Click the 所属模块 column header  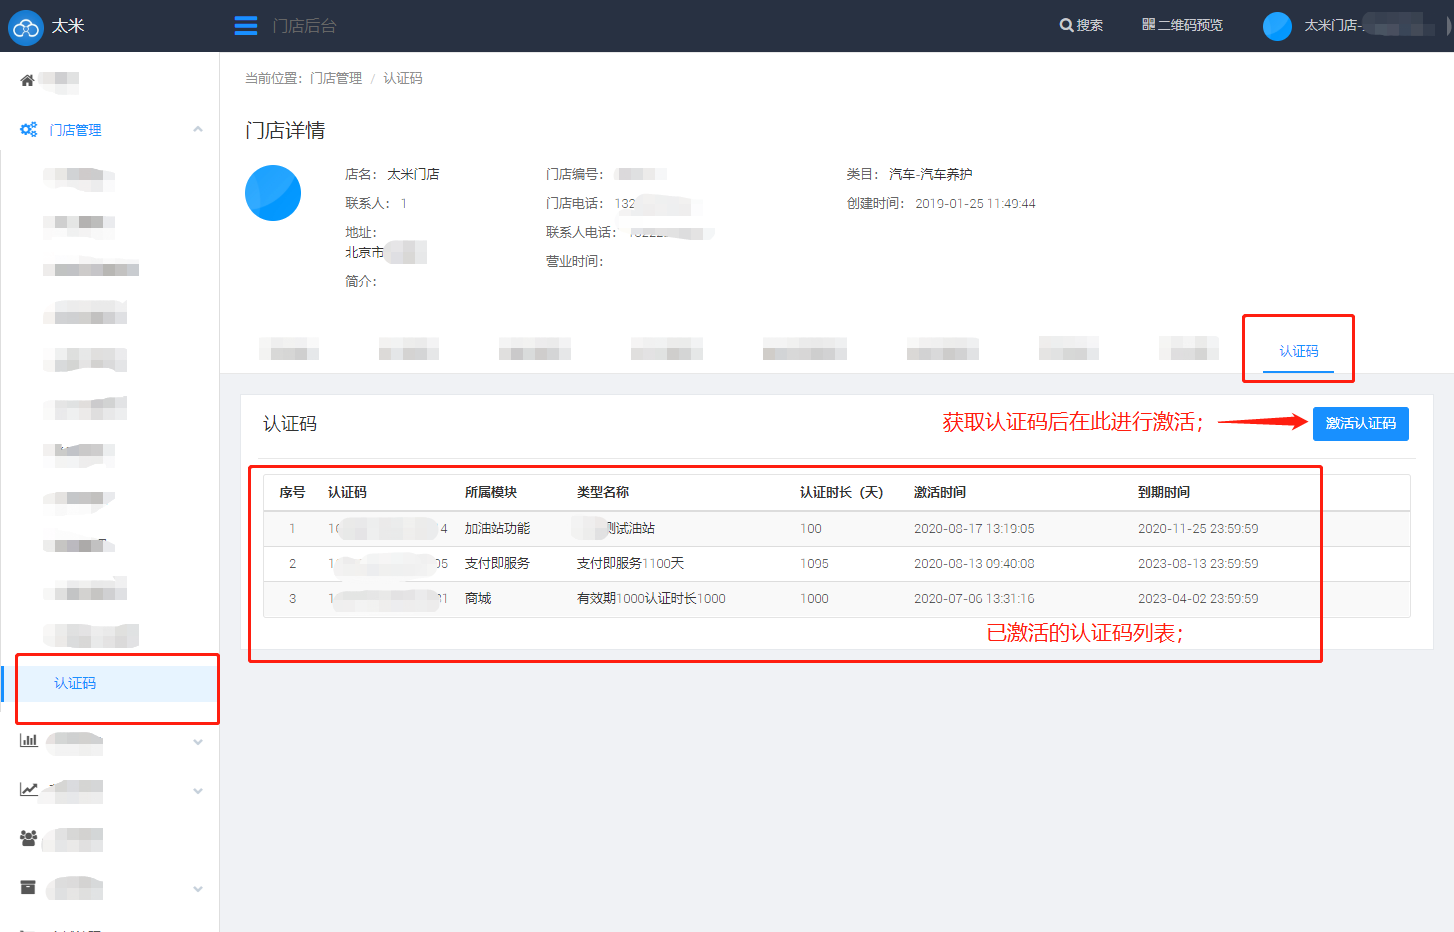(x=491, y=492)
